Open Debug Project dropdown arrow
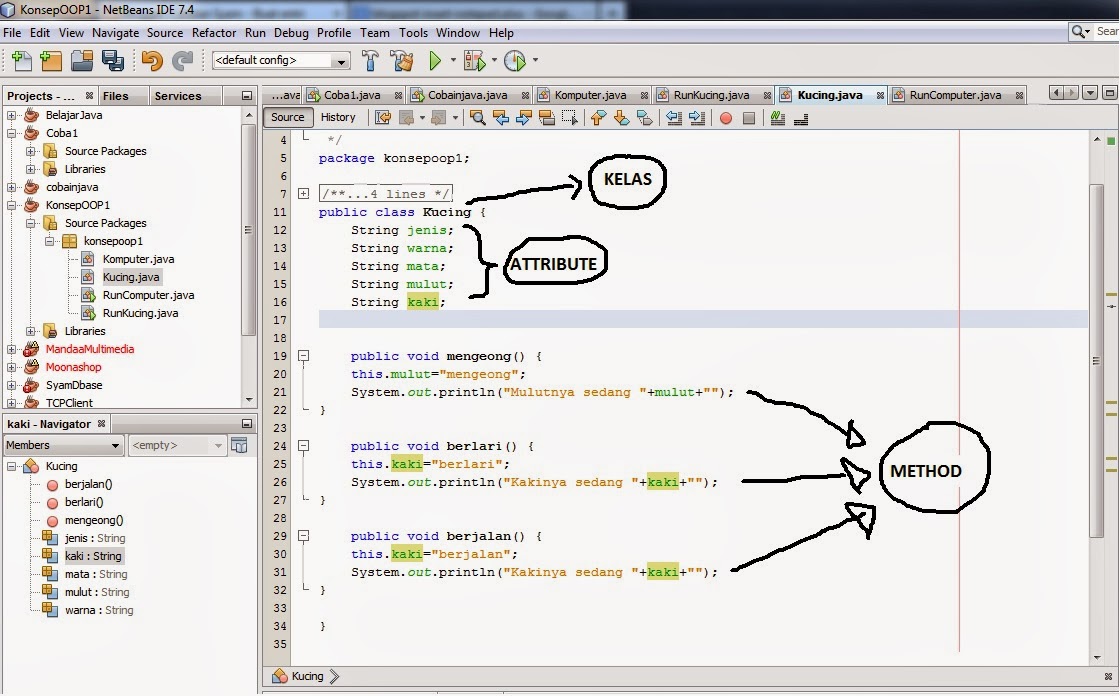Screen dimensions: 1120x696 click(494, 61)
